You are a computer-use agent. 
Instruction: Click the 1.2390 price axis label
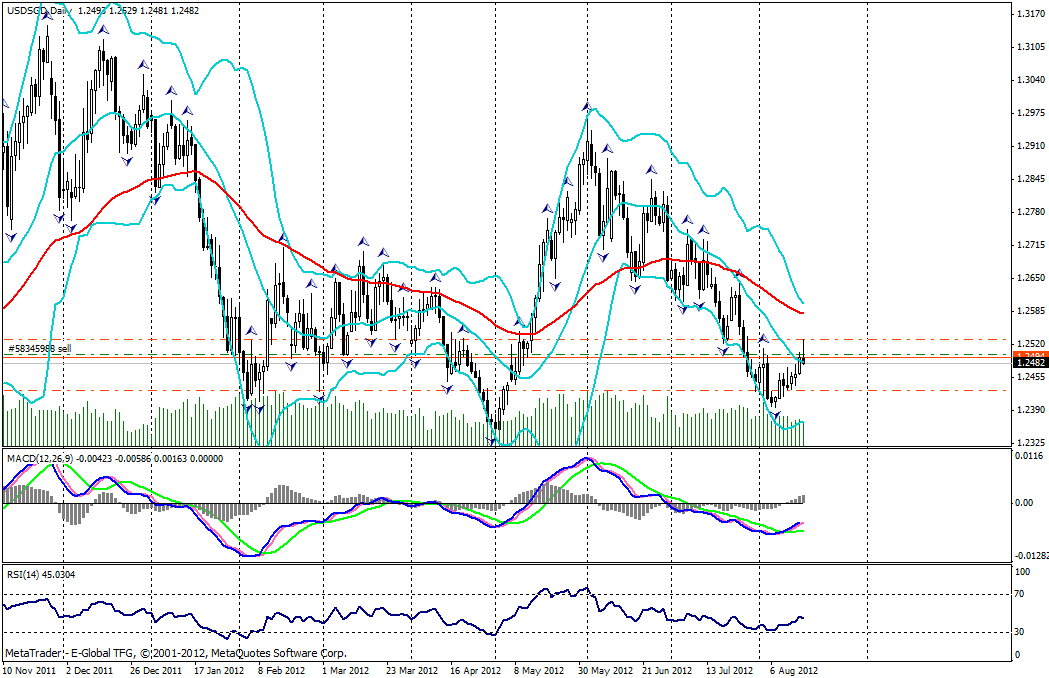point(1030,410)
